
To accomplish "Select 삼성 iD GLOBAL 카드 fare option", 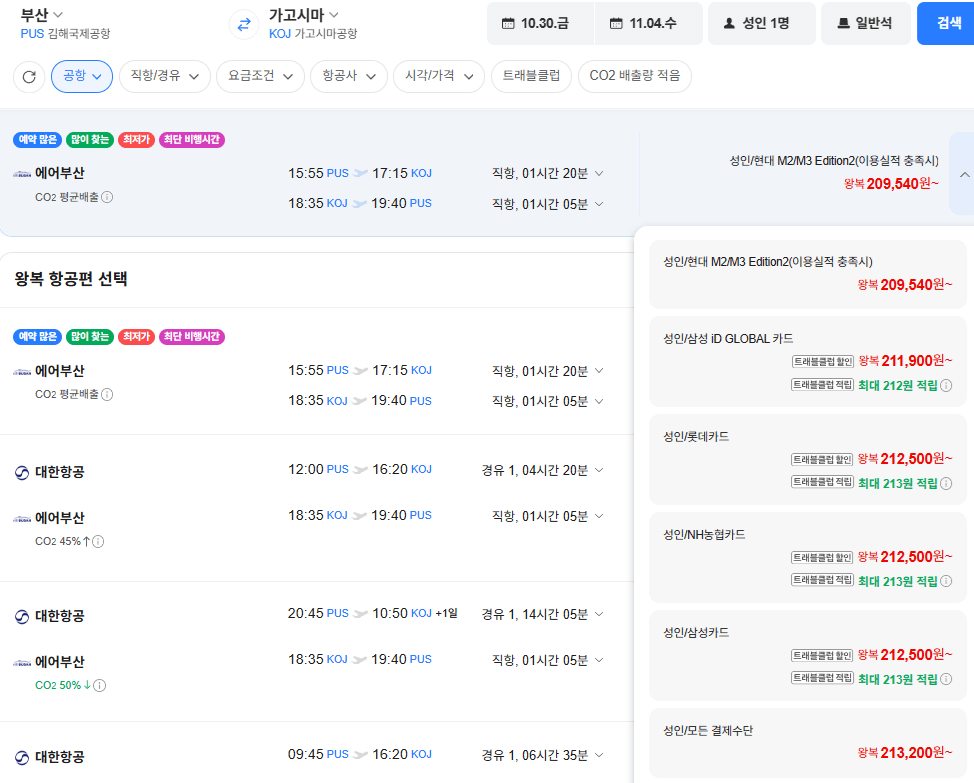I will click(808, 361).
